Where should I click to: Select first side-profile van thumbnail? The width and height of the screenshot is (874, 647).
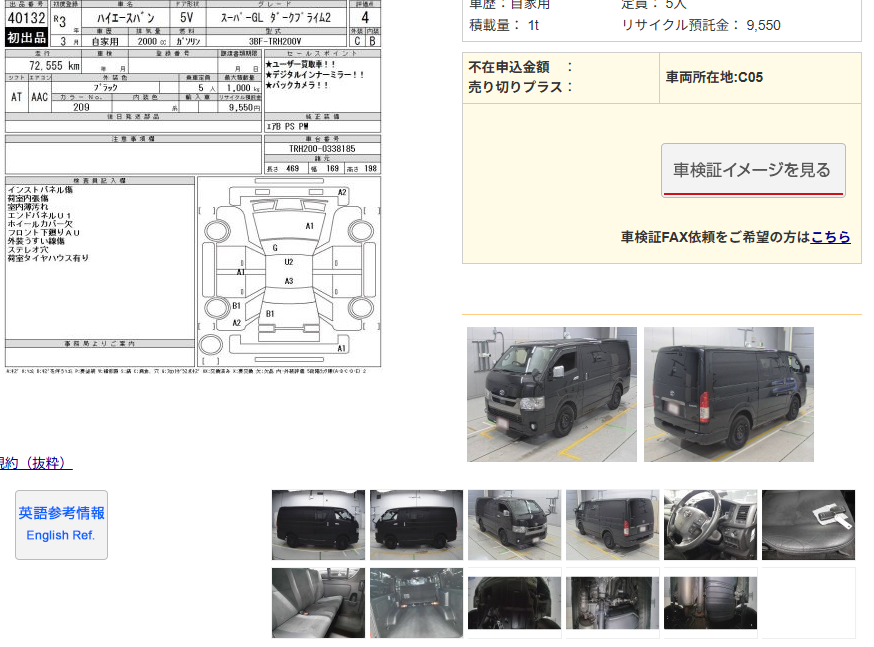coord(318,525)
